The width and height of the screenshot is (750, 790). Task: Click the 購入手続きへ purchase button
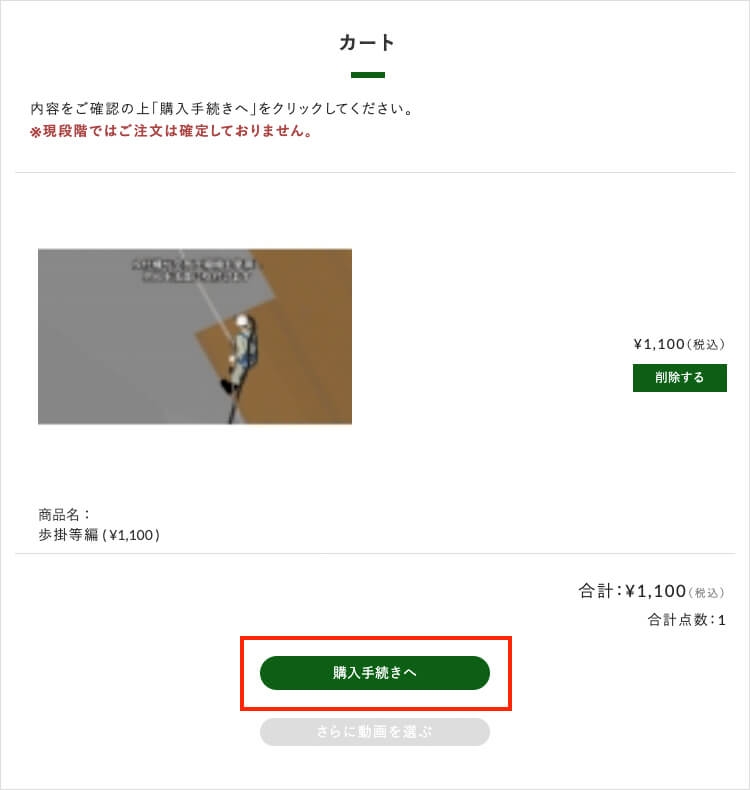(x=375, y=673)
